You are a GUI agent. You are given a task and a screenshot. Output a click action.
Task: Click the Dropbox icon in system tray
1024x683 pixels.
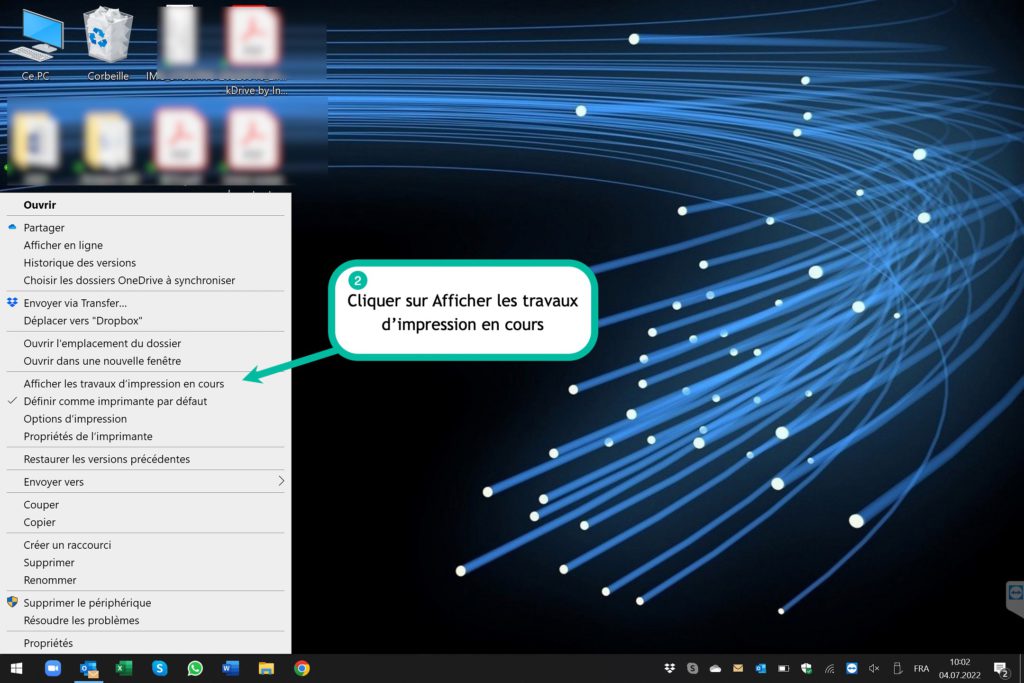(x=669, y=669)
